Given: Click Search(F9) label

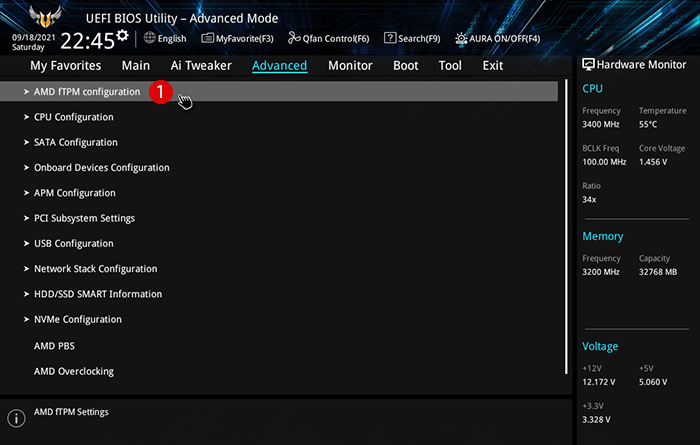Looking at the screenshot, I should pyautogui.click(x=419, y=39).
